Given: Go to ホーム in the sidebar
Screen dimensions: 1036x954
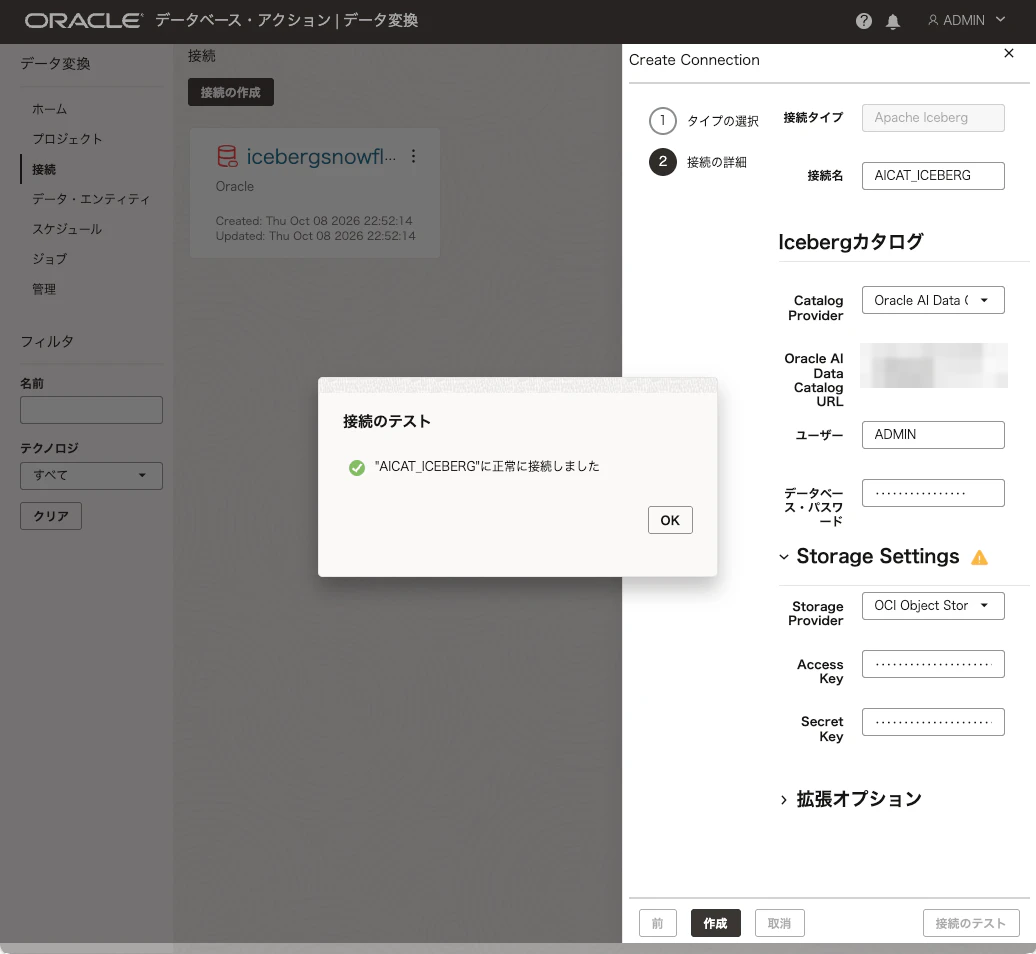Looking at the screenshot, I should click(50, 109).
